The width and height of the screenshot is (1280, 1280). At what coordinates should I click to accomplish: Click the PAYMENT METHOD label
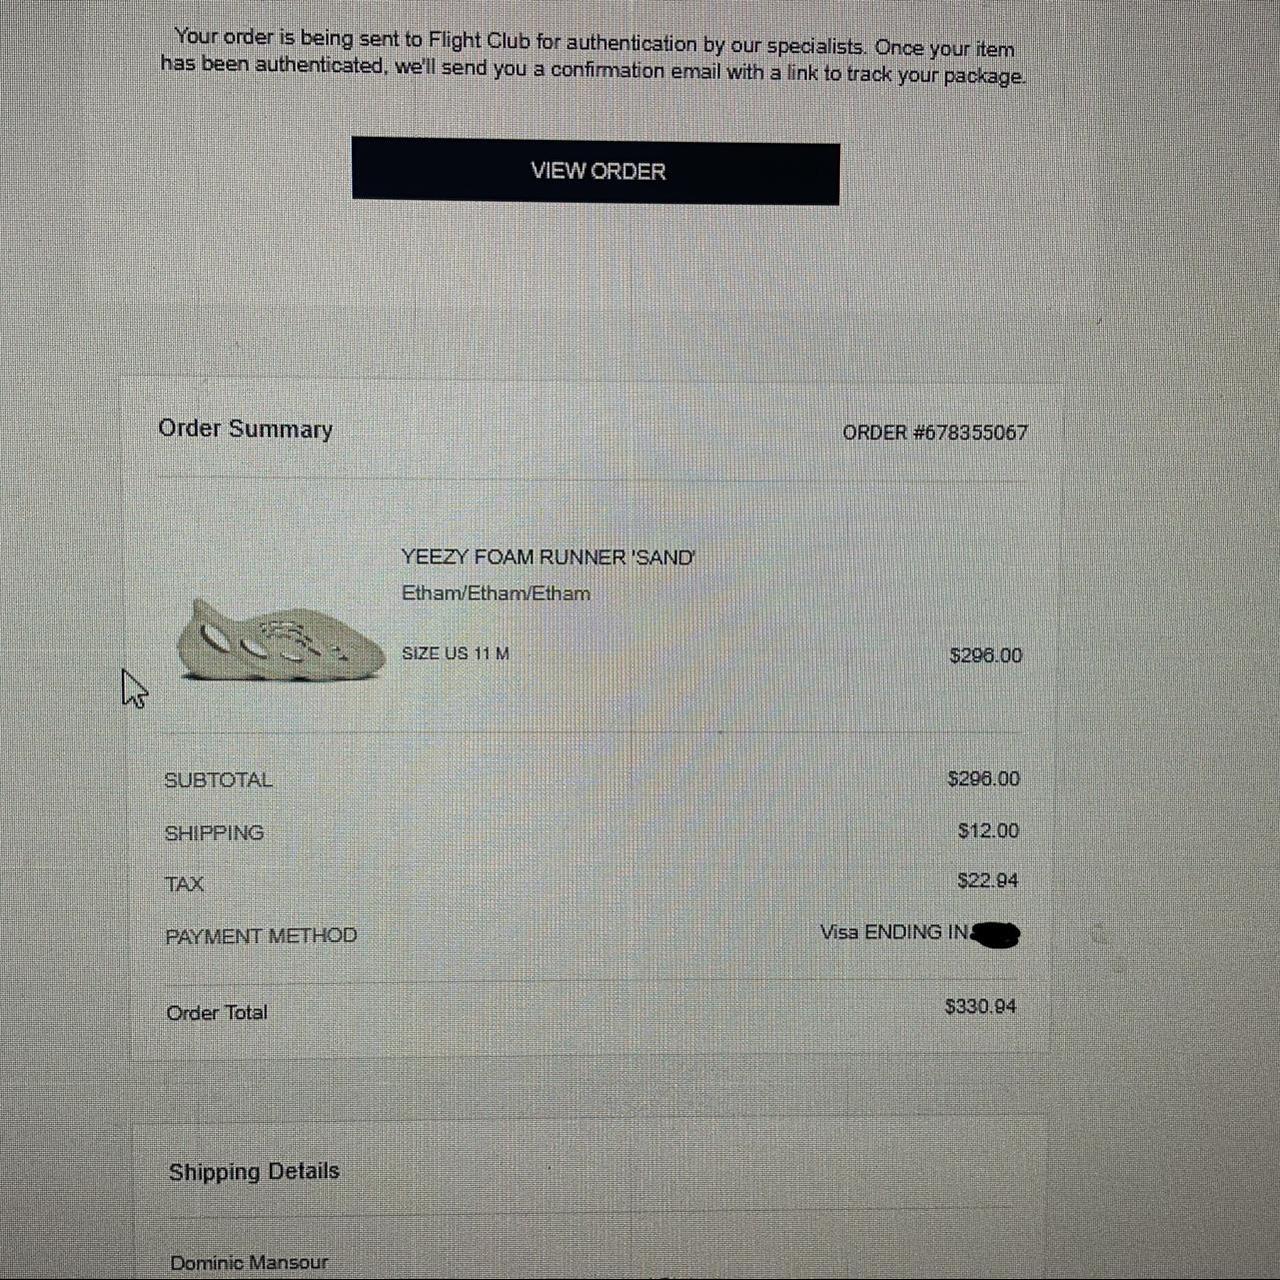click(x=261, y=936)
